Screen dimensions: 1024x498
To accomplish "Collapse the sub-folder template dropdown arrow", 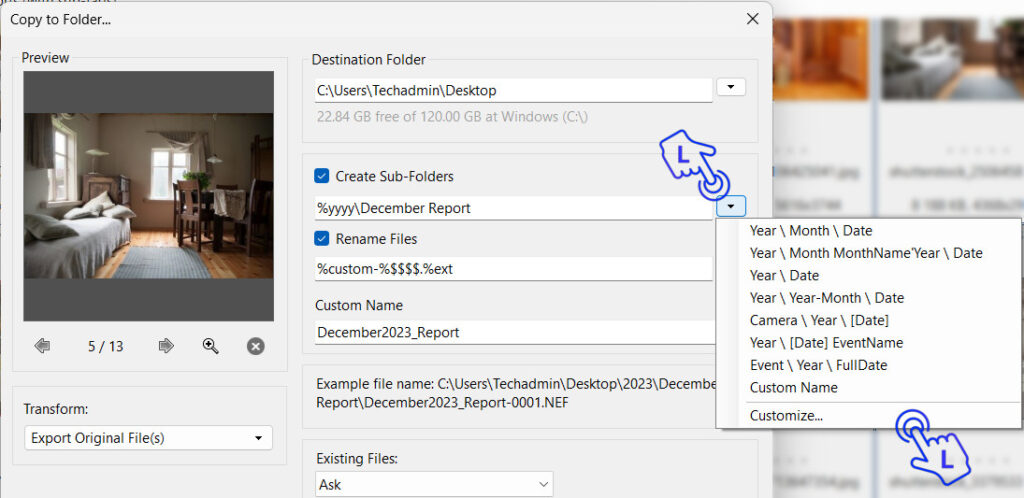I will 731,207.
